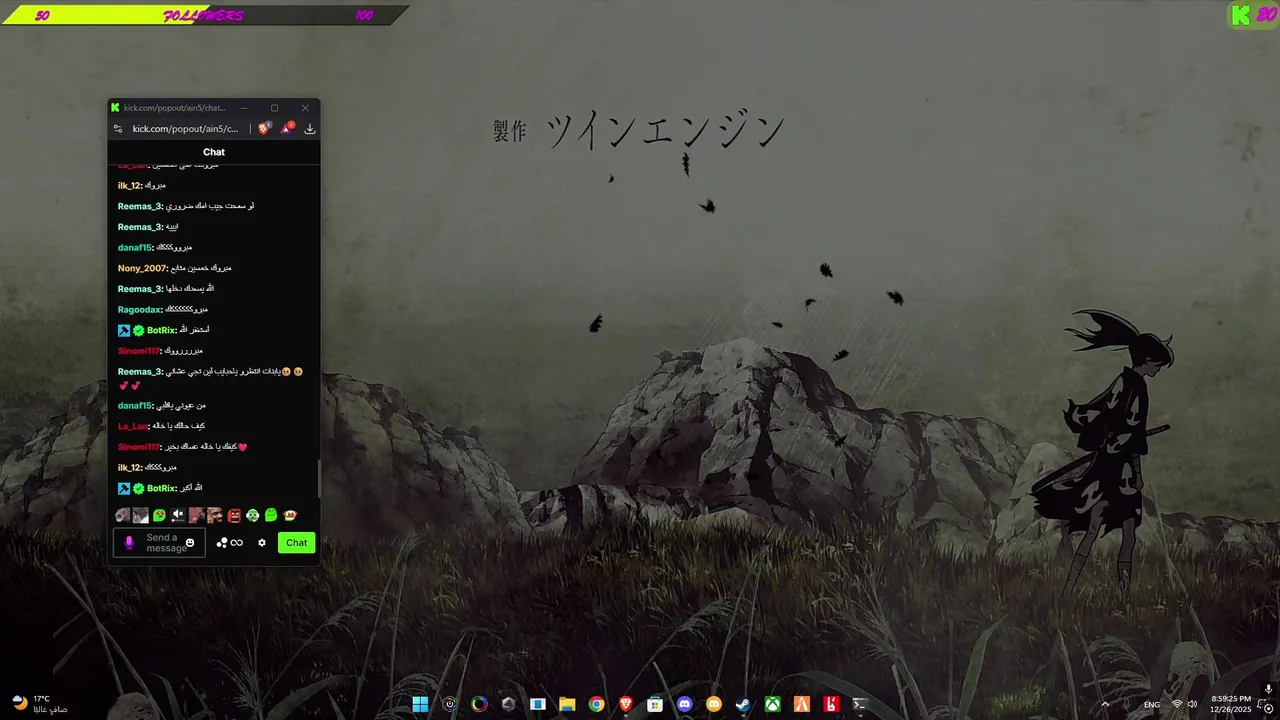Click the Chat header text
The image size is (1280, 720).
pyautogui.click(x=214, y=152)
